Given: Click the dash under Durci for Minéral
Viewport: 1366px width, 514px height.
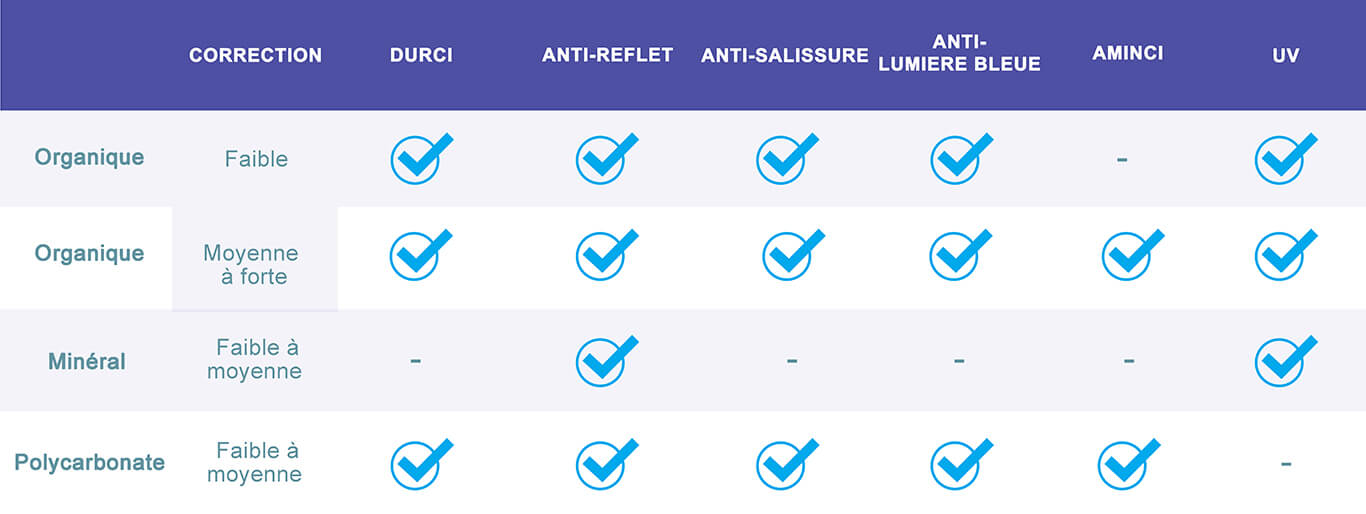Looking at the screenshot, I should tap(416, 359).
